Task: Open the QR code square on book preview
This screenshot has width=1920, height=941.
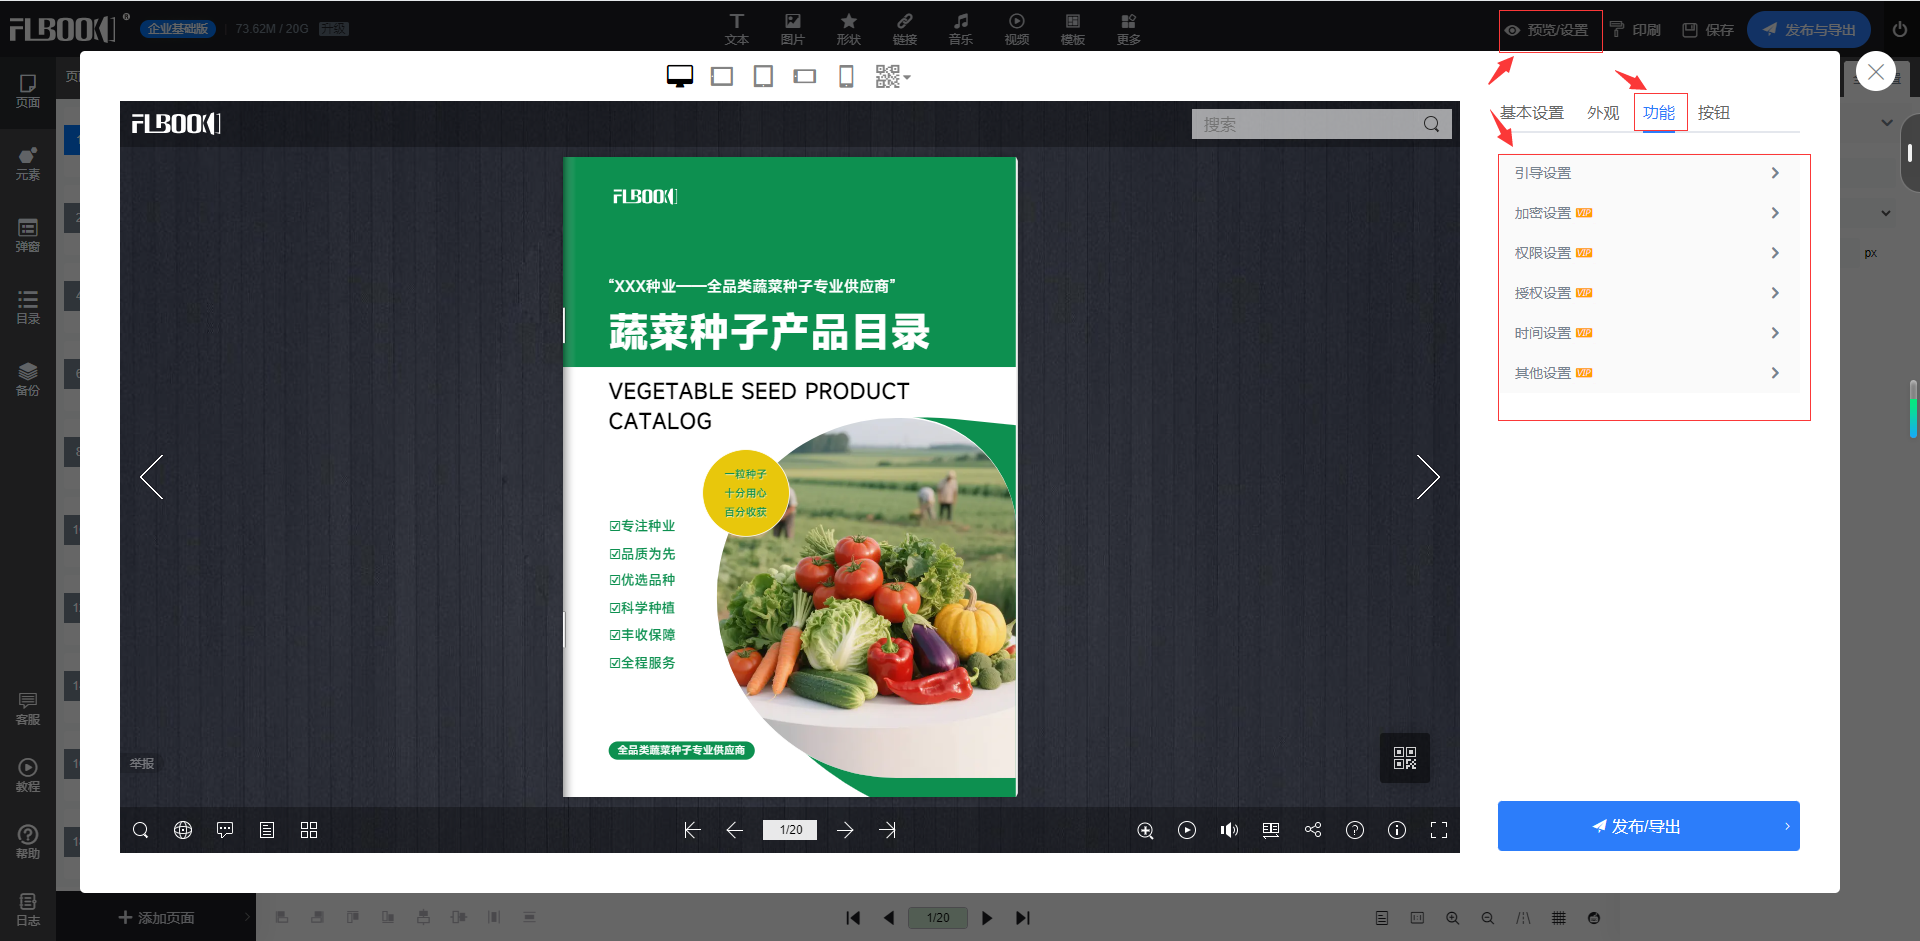Action: 1404,758
